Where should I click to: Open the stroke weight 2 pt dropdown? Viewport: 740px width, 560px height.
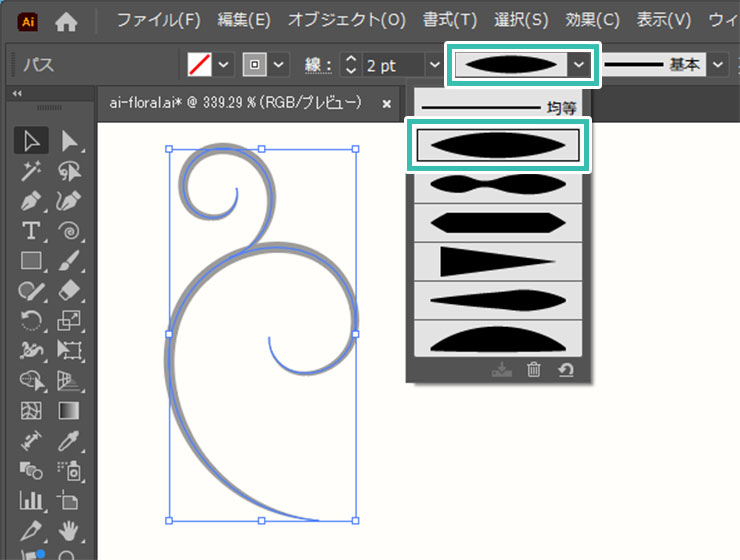[434, 65]
